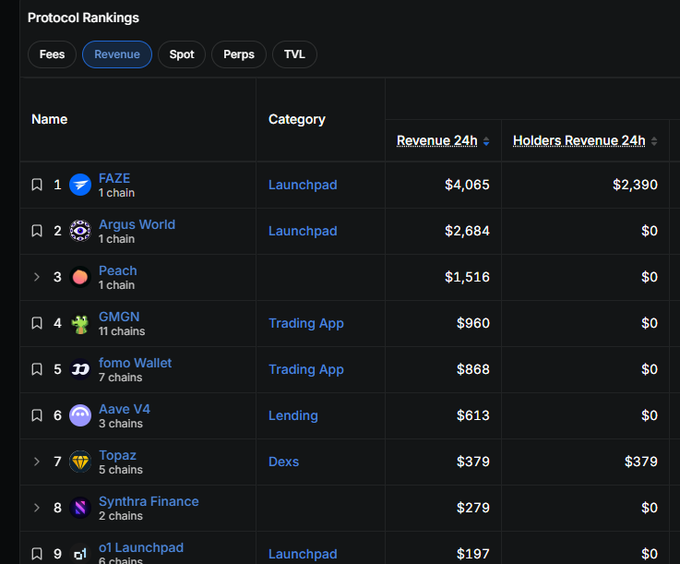Open the FAZE protocol link
Viewport: 680px width, 564px height.
tap(114, 178)
